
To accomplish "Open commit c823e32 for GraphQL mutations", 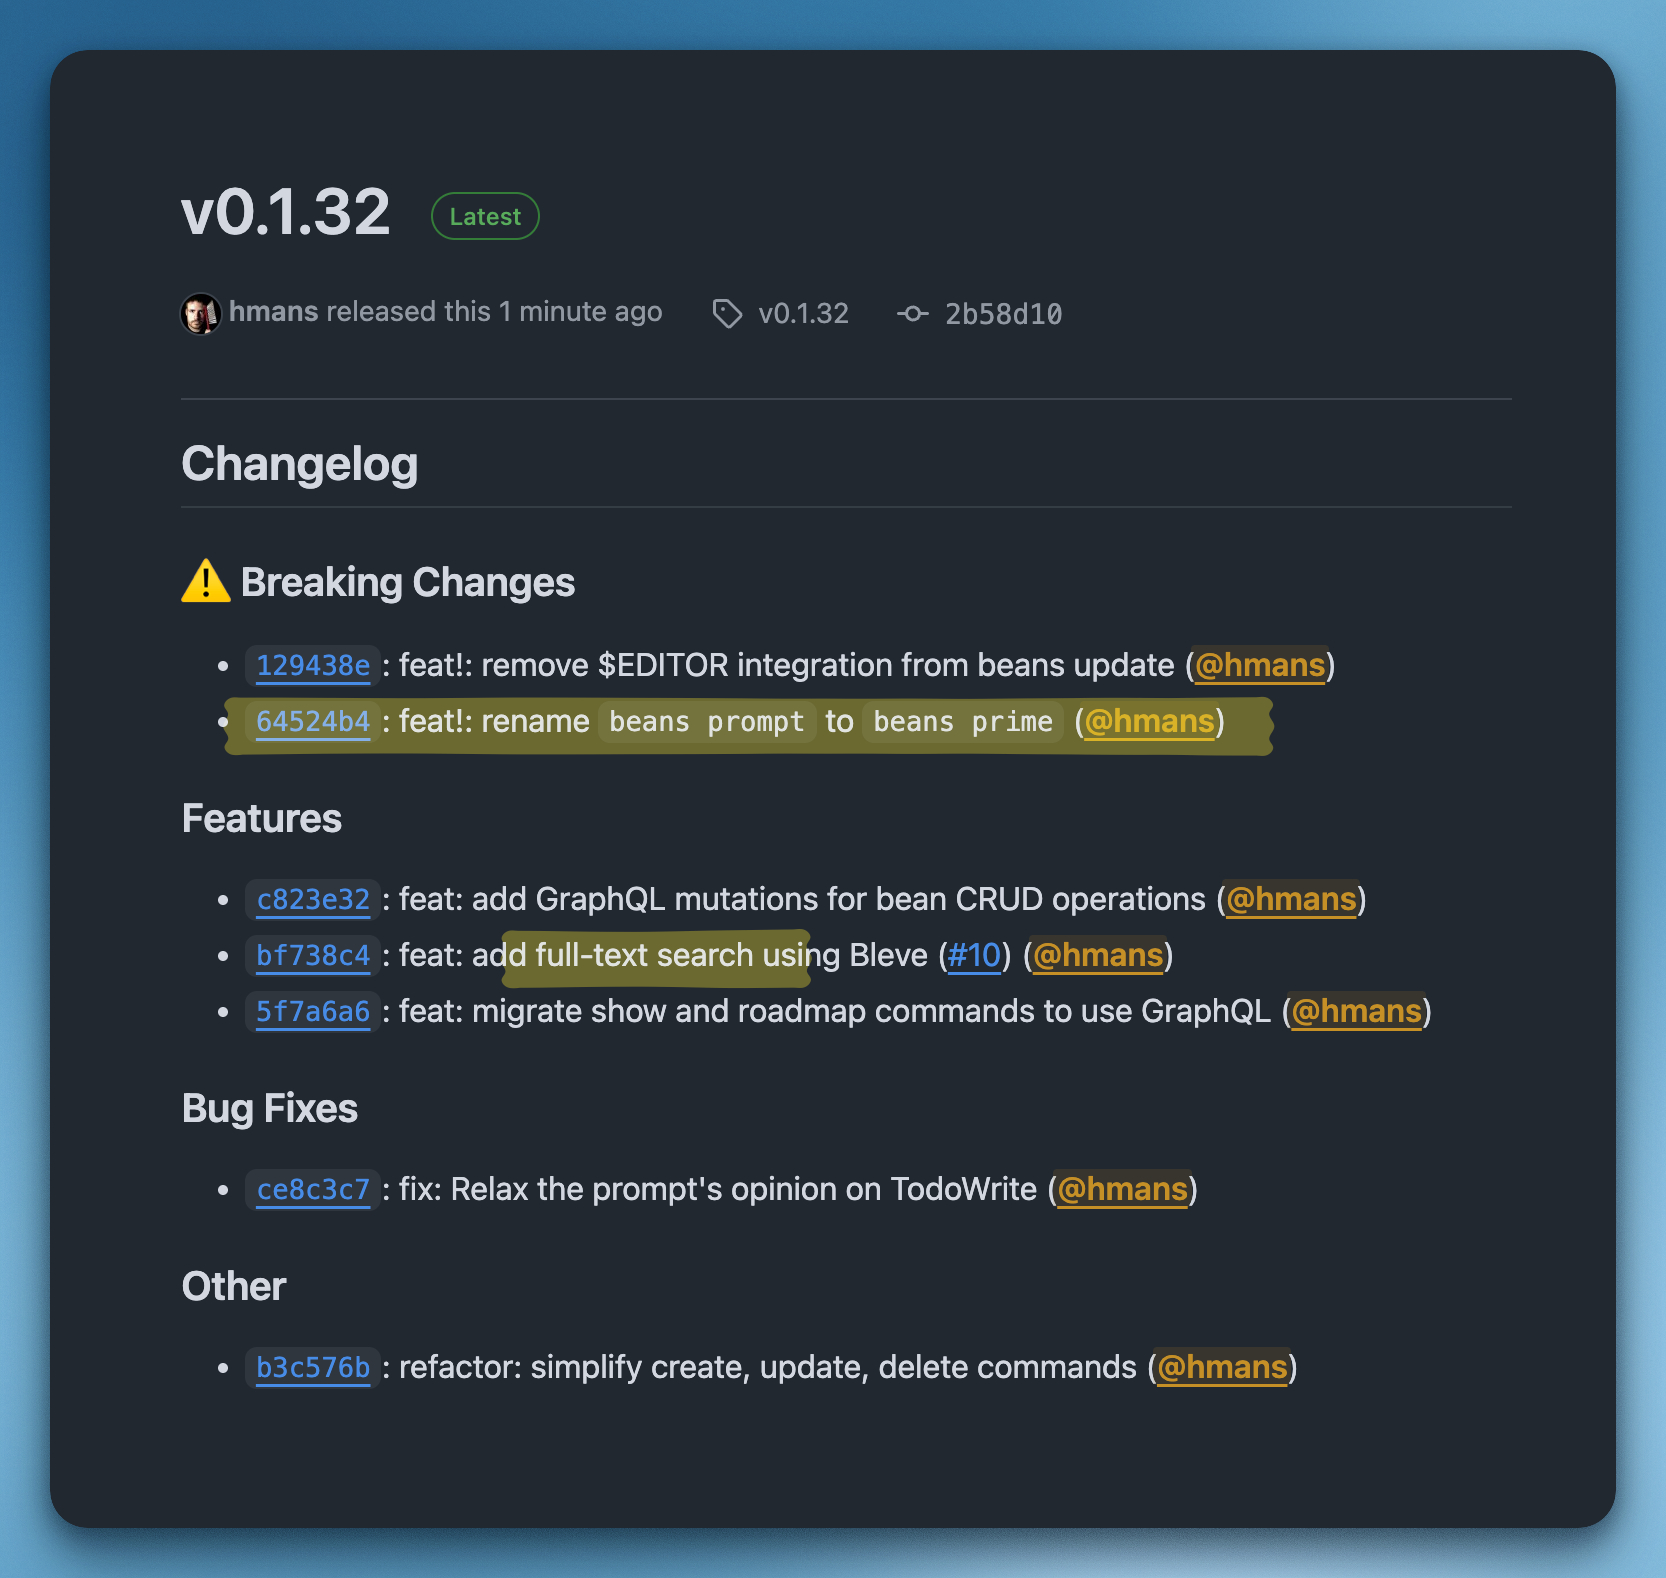I will point(313,900).
